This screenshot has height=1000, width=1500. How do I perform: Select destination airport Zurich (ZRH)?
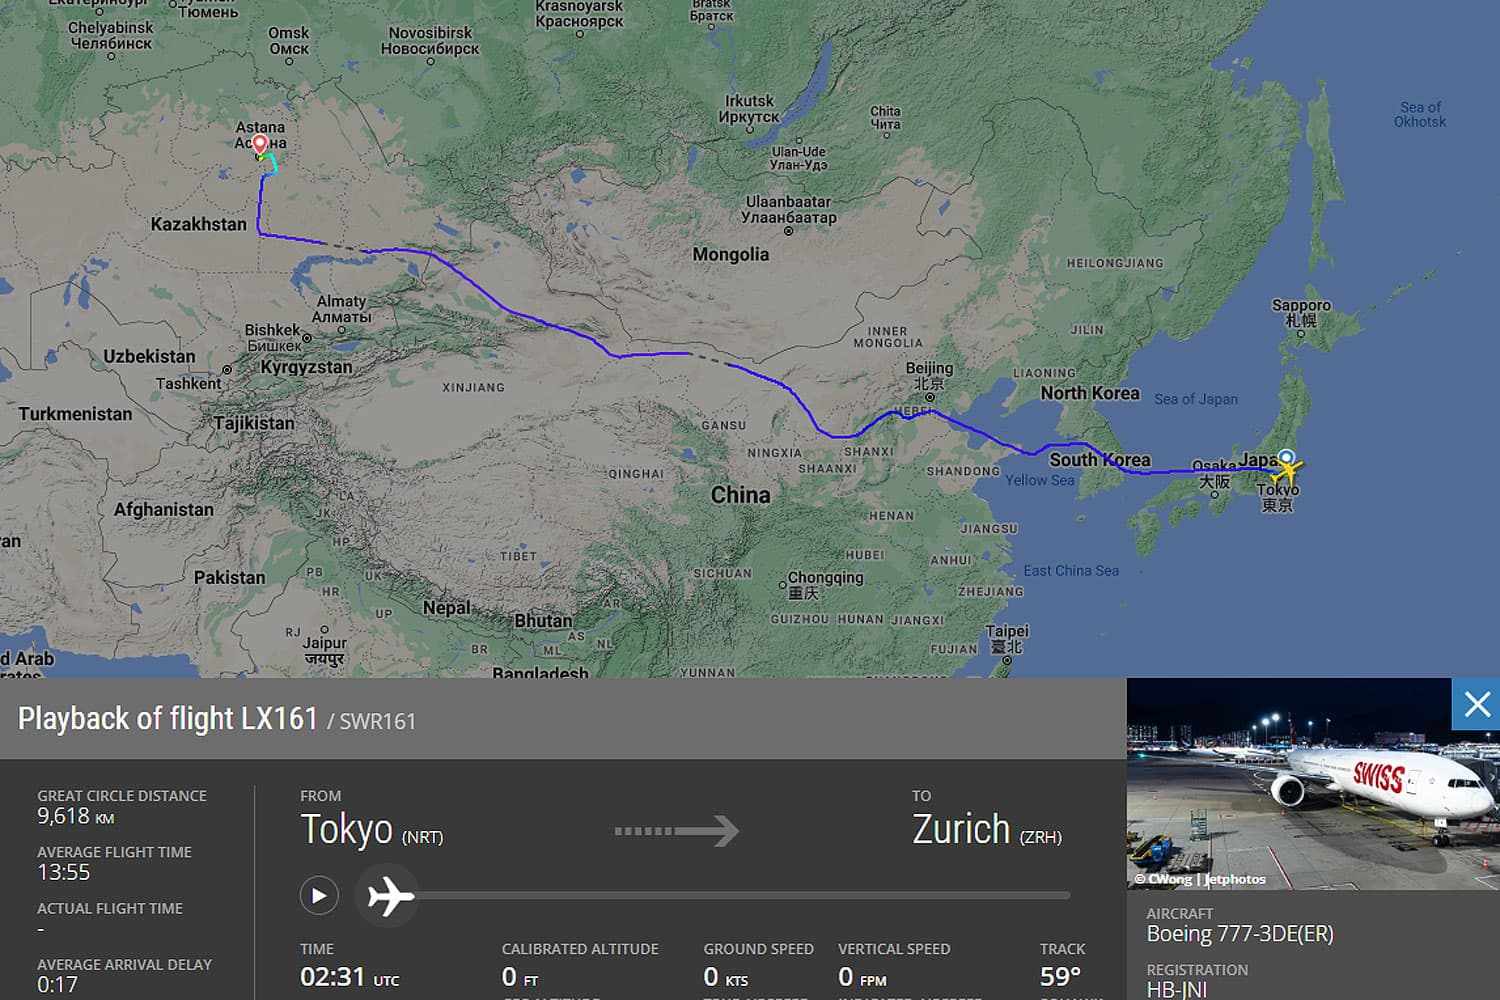point(986,830)
